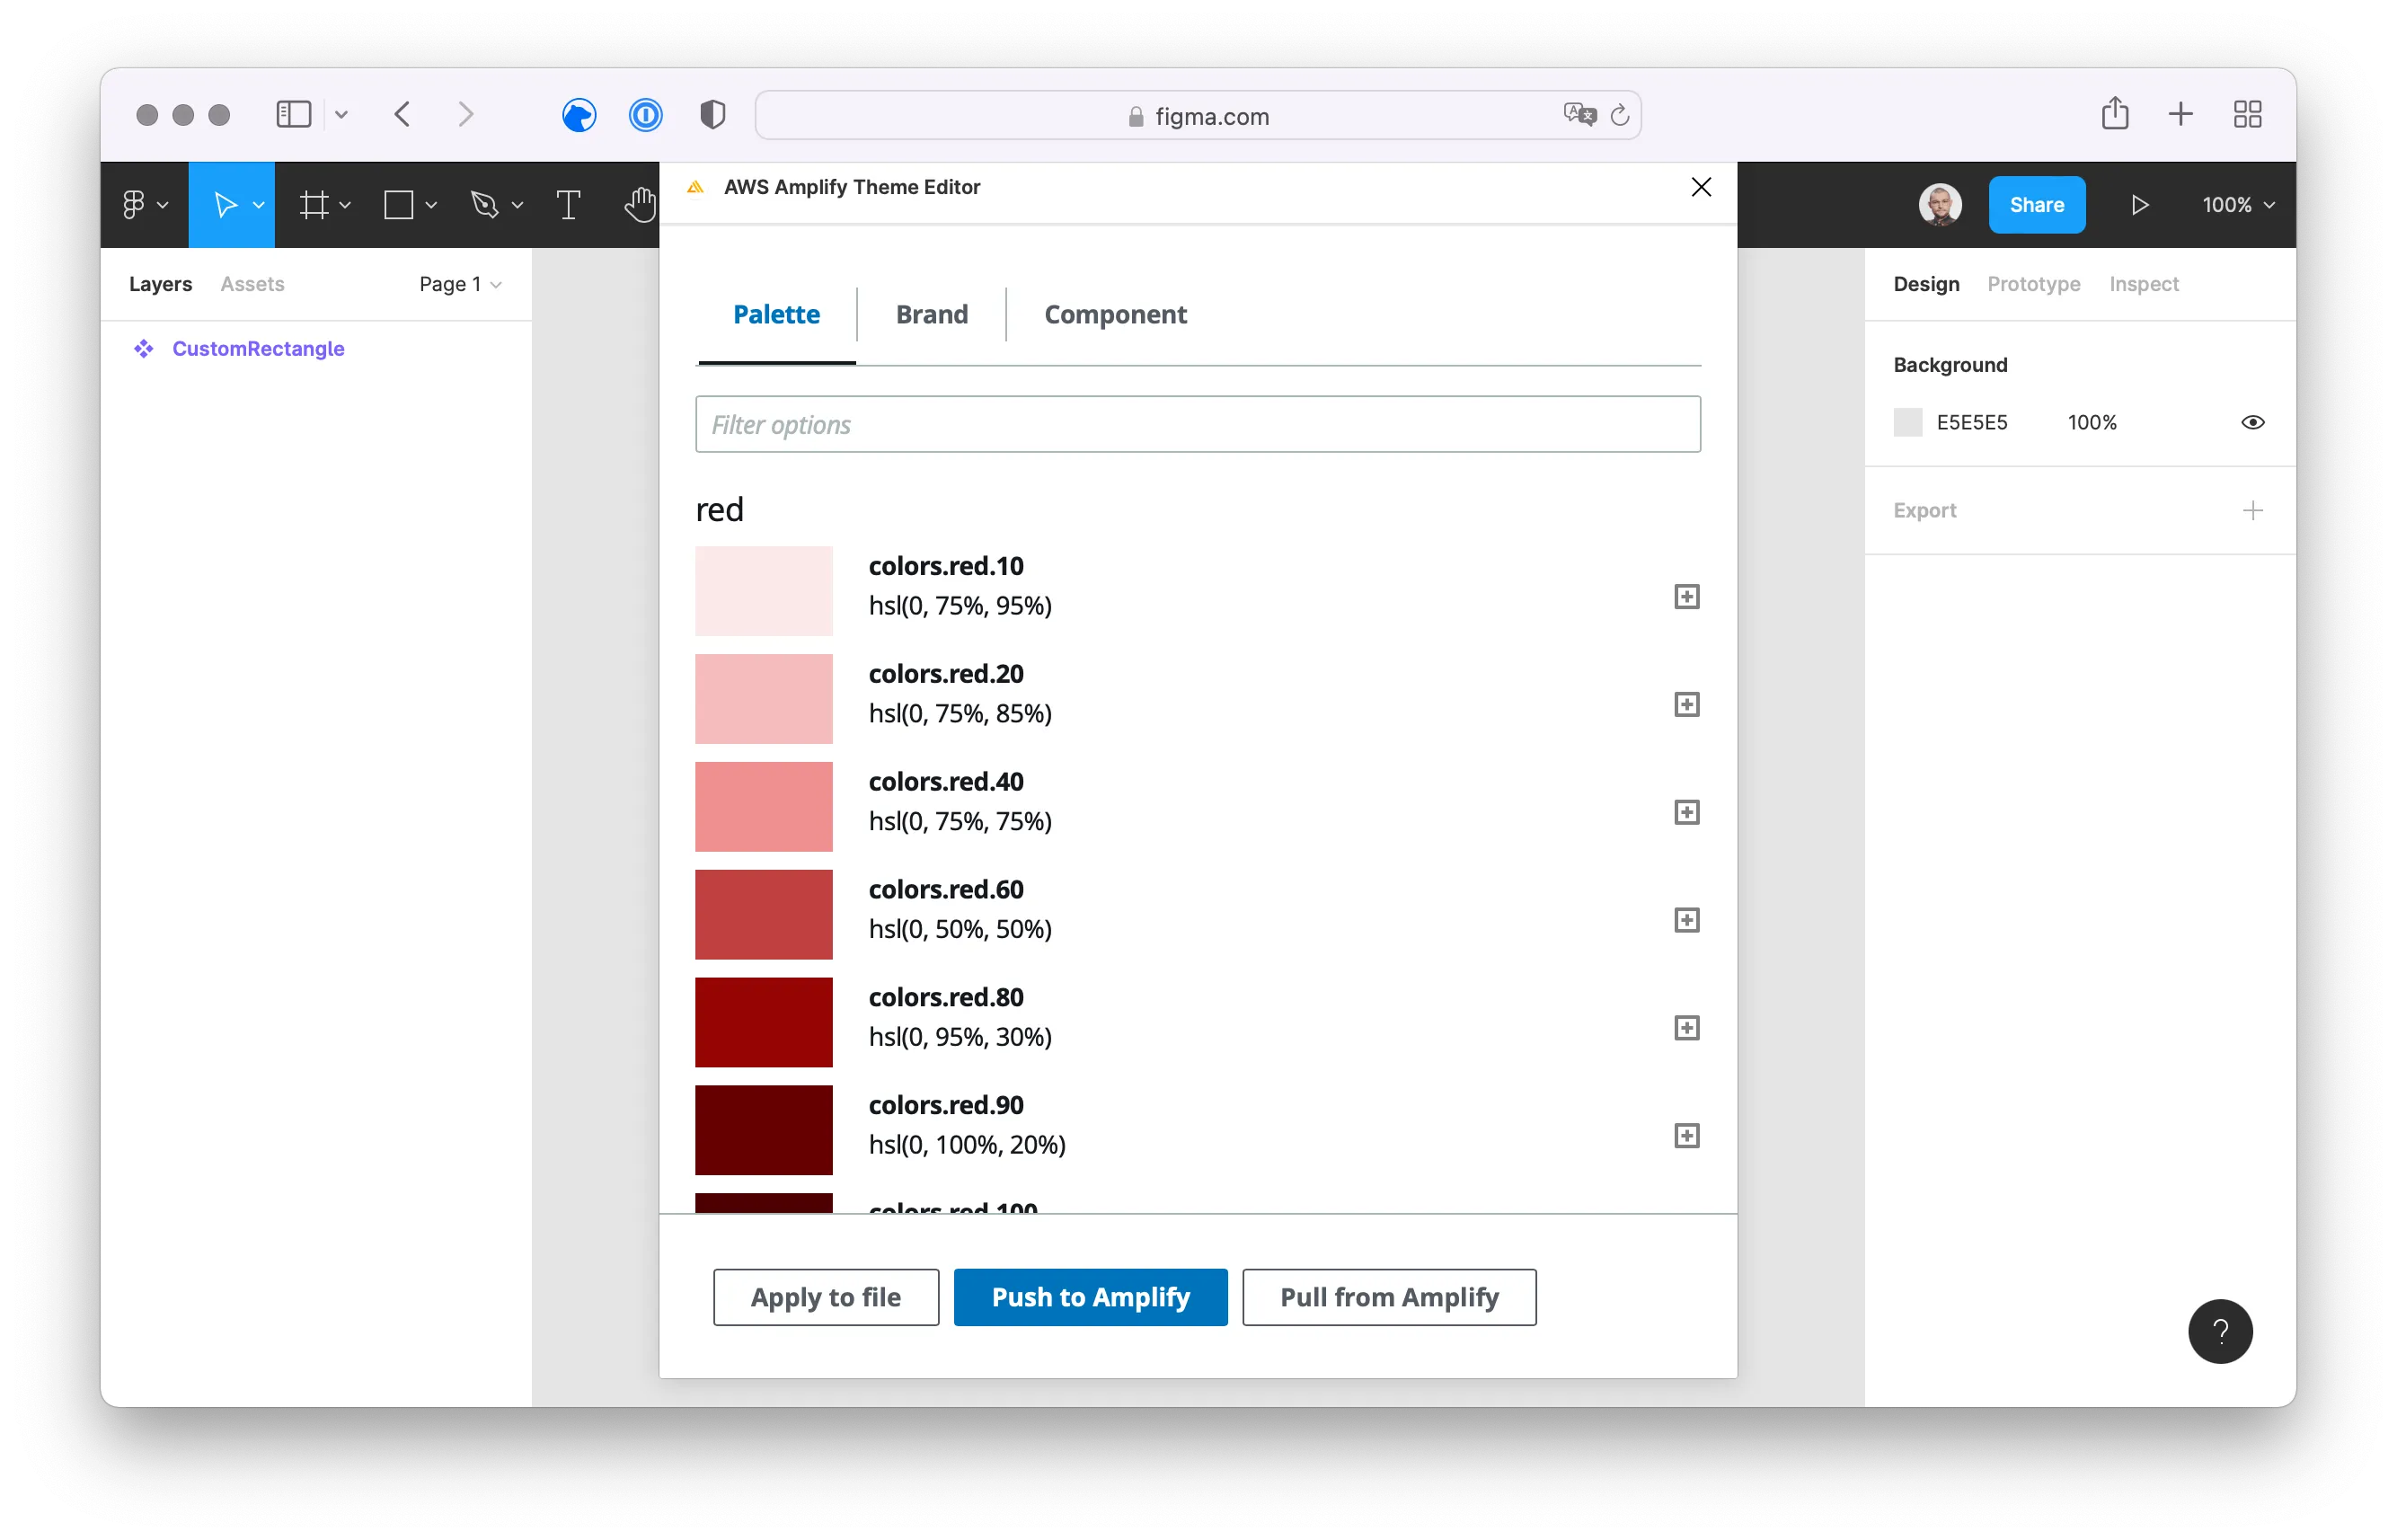2397x1540 pixels.
Task: Add colors.red.60 as a style
Action: click(1686, 920)
